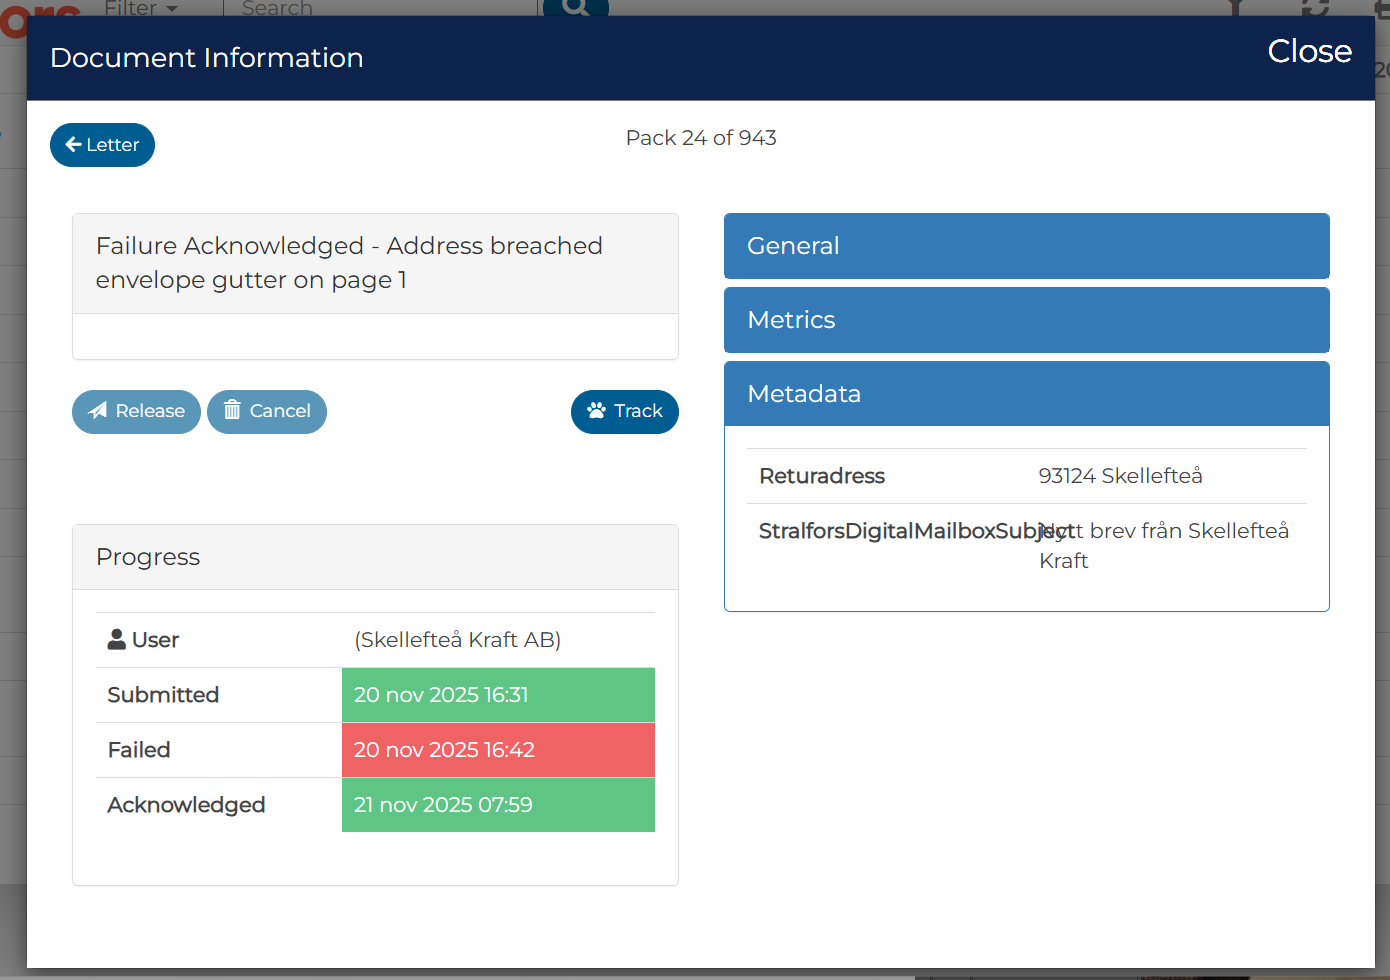The height and width of the screenshot is (980, 1390).
Task: Click the Acknowledged row label
Action: pyautogui.click(x=186, y=805)
